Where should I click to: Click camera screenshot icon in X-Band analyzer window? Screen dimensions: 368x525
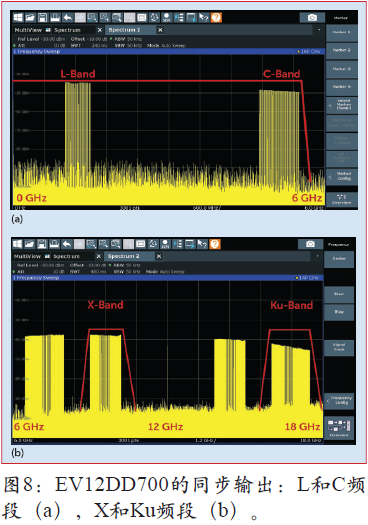pos(310,244)
